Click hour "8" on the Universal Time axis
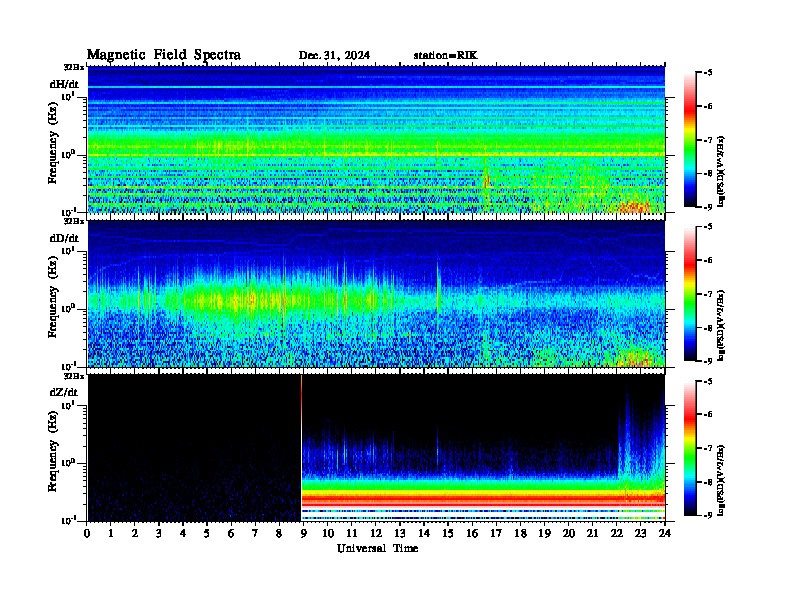This screenshot has width=792, height=612. coord(279,534)
